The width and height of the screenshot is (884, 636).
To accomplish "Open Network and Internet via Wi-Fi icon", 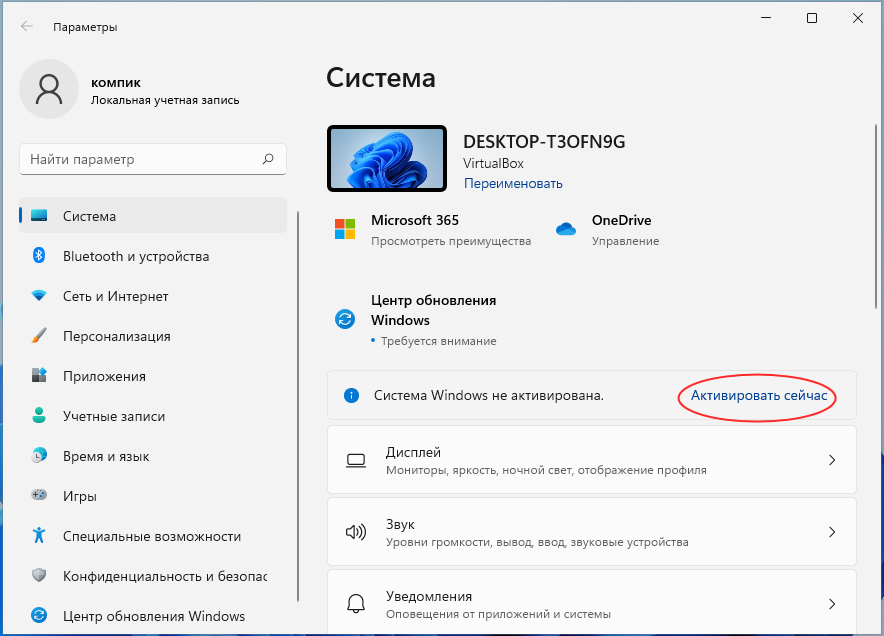I will click(x=39, y=296).
